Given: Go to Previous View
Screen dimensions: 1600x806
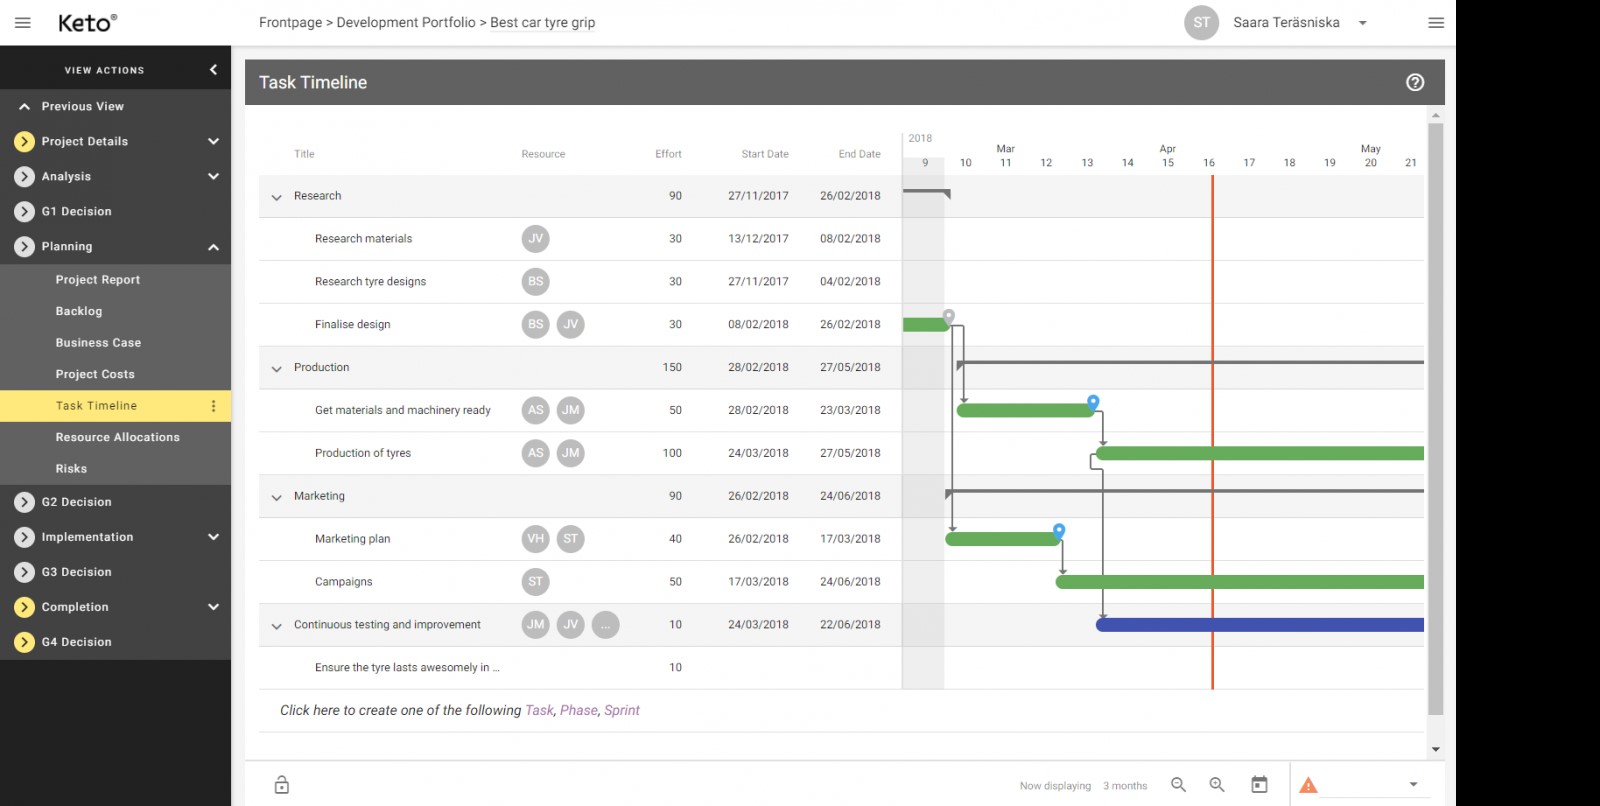Looking at the screenshot, I should click(83, 106).
